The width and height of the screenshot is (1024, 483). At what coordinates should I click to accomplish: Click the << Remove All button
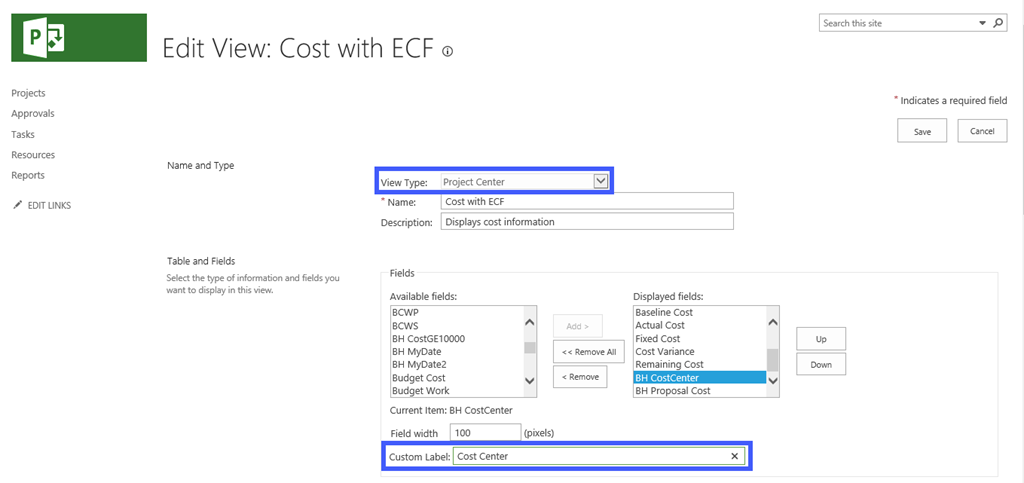click(589, 351)
